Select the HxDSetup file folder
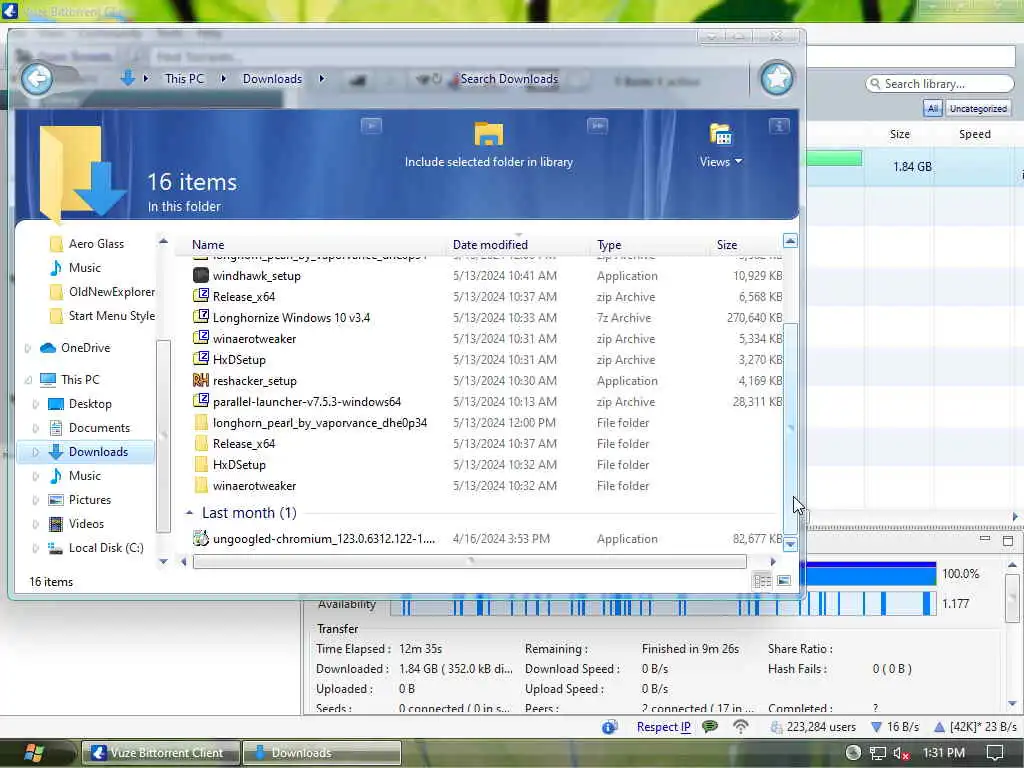This screenshot has height=768, width=1024. pos(239,465)
